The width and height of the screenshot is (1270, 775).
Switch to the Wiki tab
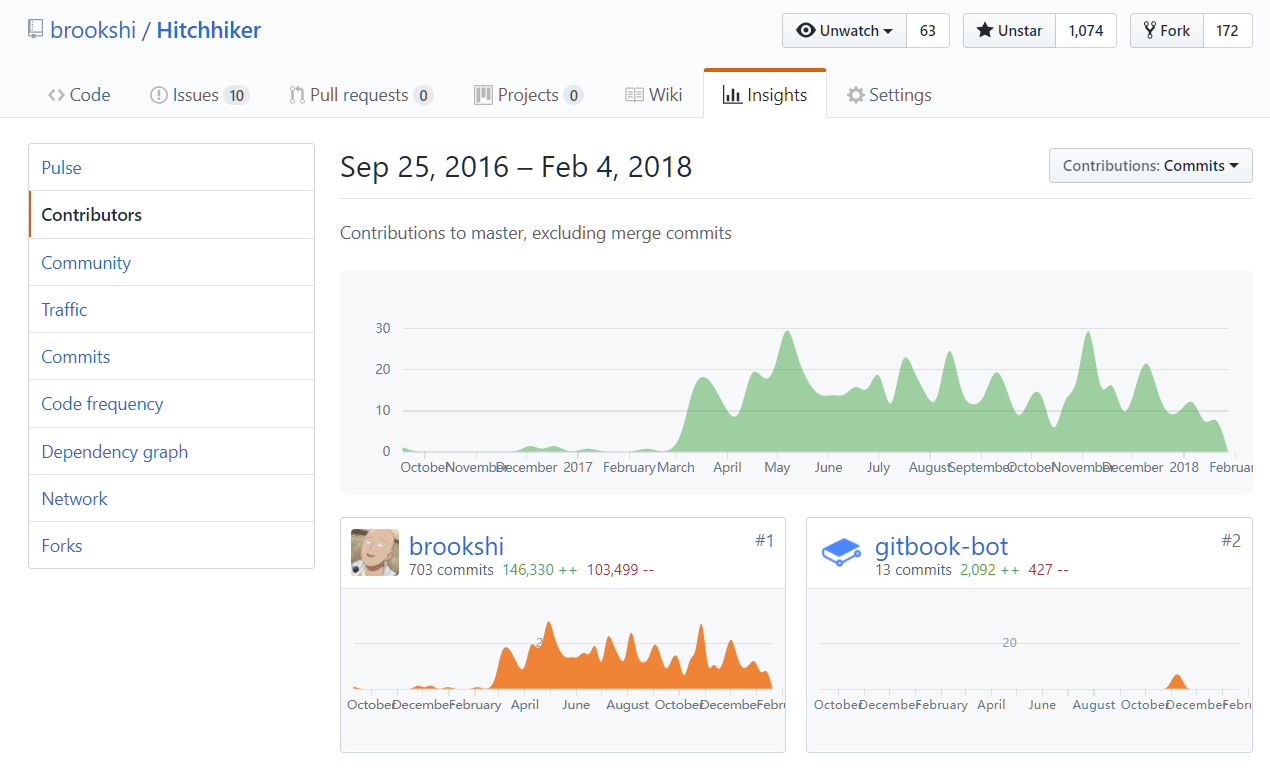pos(654,95)
